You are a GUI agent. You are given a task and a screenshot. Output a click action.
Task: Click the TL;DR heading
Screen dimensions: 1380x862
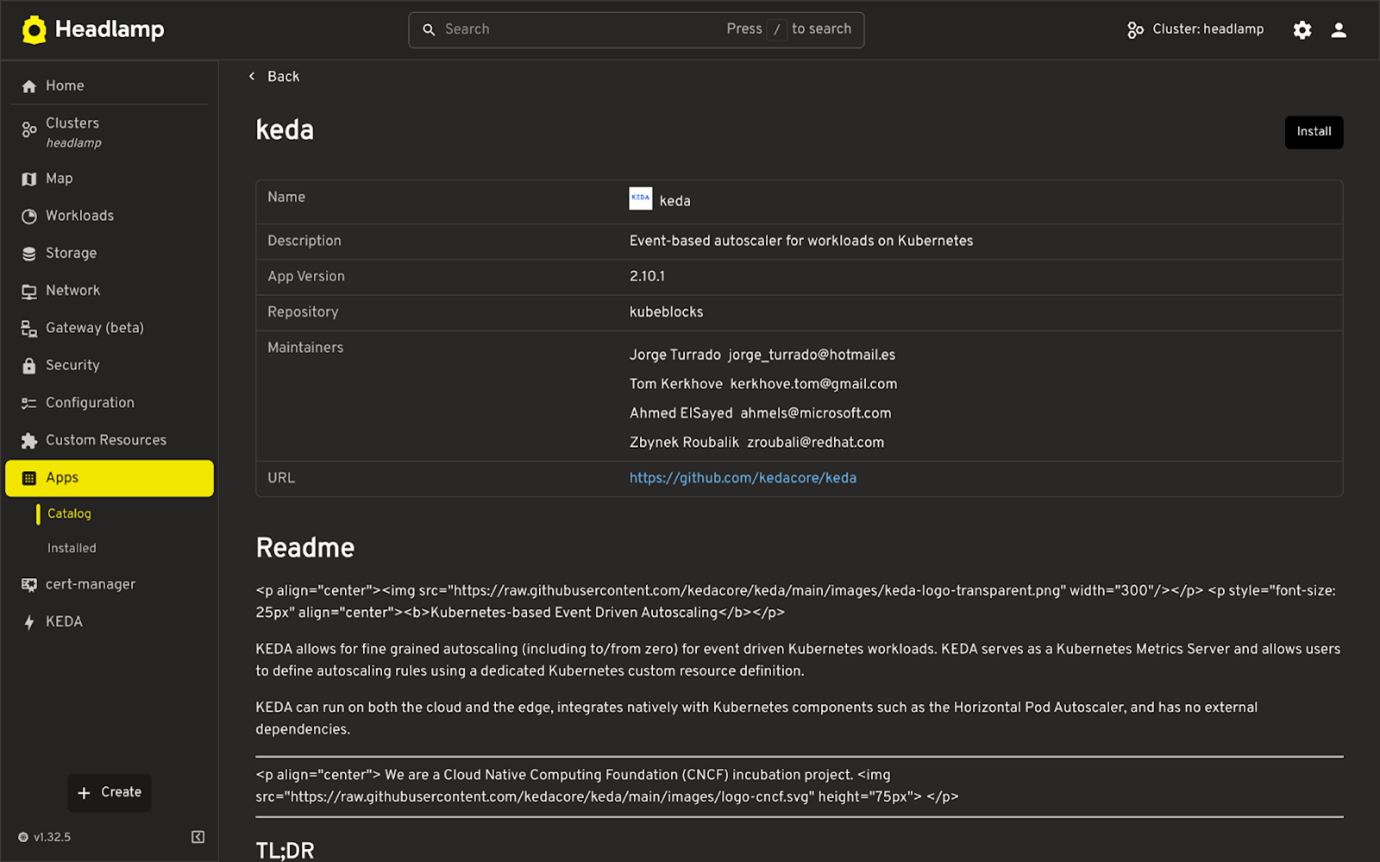pos(285,851)
